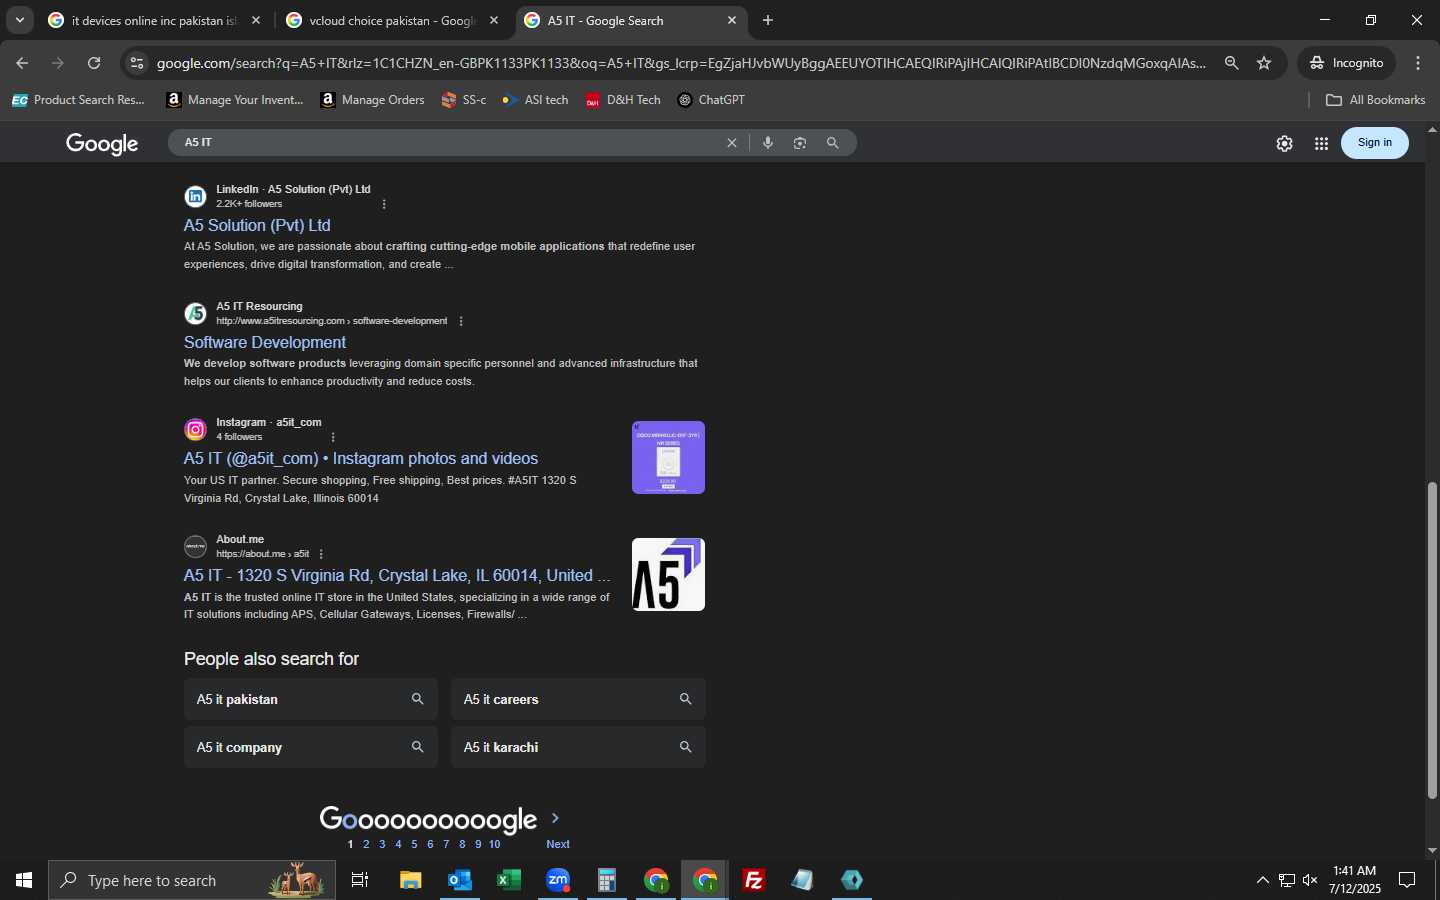The height and width of the screenshot is (900, 1440).
Task: Go to results page 2
Action: 366,844
